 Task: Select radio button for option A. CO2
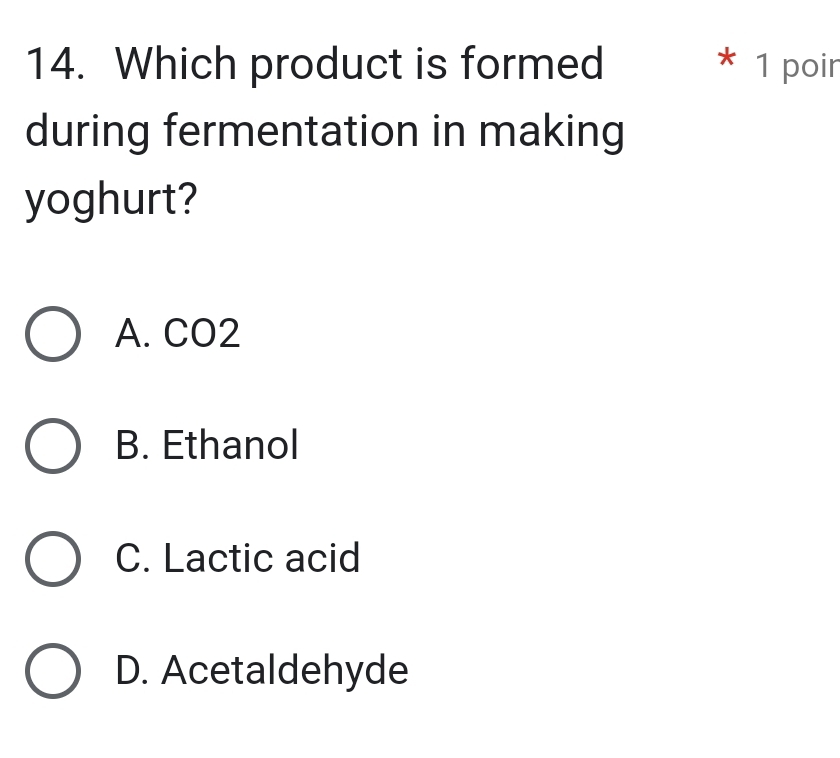[55, 334]
